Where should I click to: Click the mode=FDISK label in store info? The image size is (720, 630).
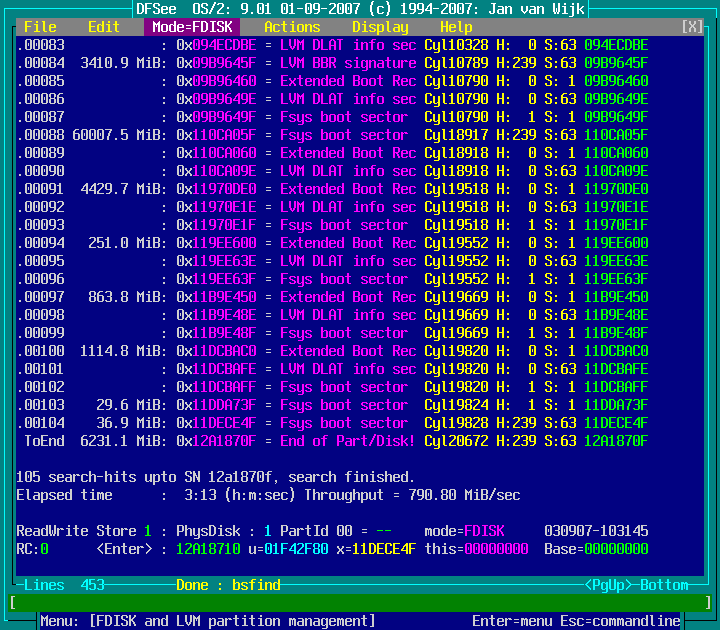(x=465, y=531)
